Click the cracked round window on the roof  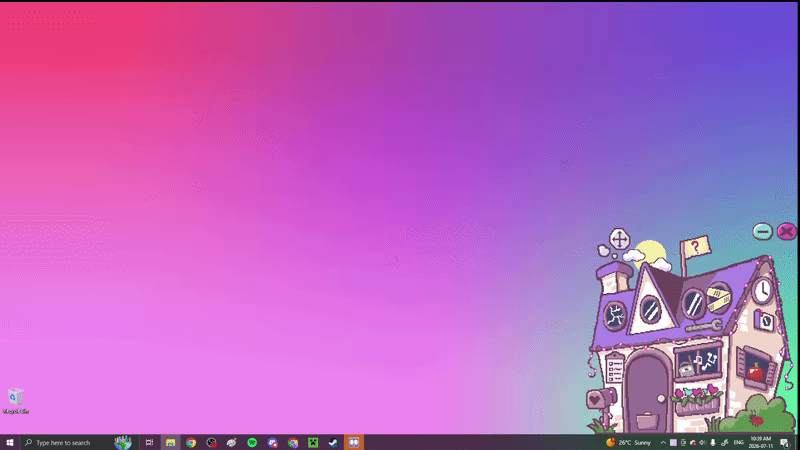pos(615,316)
